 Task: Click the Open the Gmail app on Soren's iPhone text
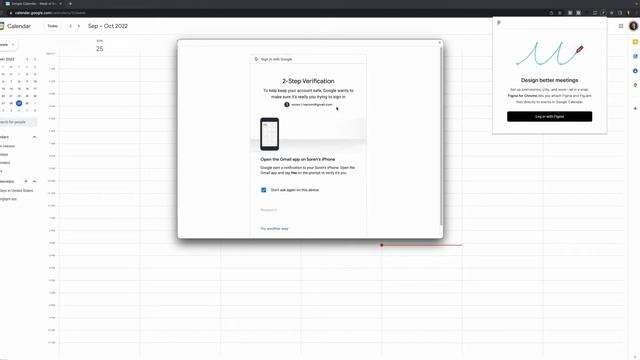pyautogui.click(x=298, y=159)
